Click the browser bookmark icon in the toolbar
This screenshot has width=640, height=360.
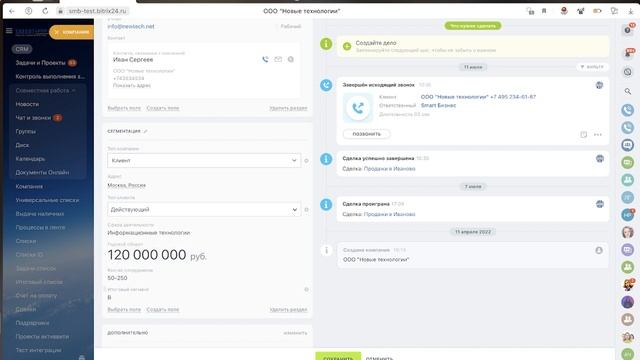(x=544, y=11)
